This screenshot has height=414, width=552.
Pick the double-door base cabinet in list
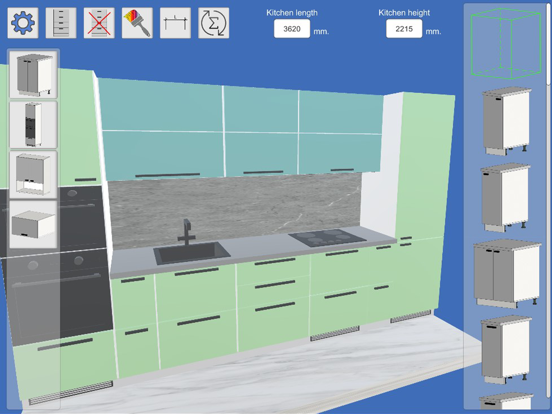507,274
